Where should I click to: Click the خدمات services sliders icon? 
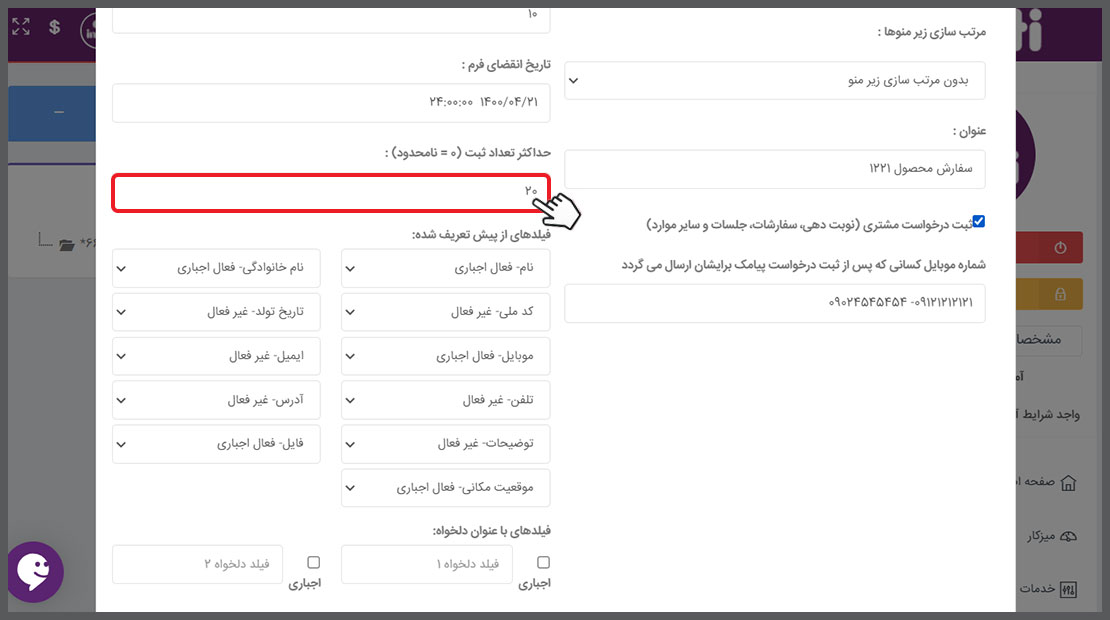coord(1068,589)
